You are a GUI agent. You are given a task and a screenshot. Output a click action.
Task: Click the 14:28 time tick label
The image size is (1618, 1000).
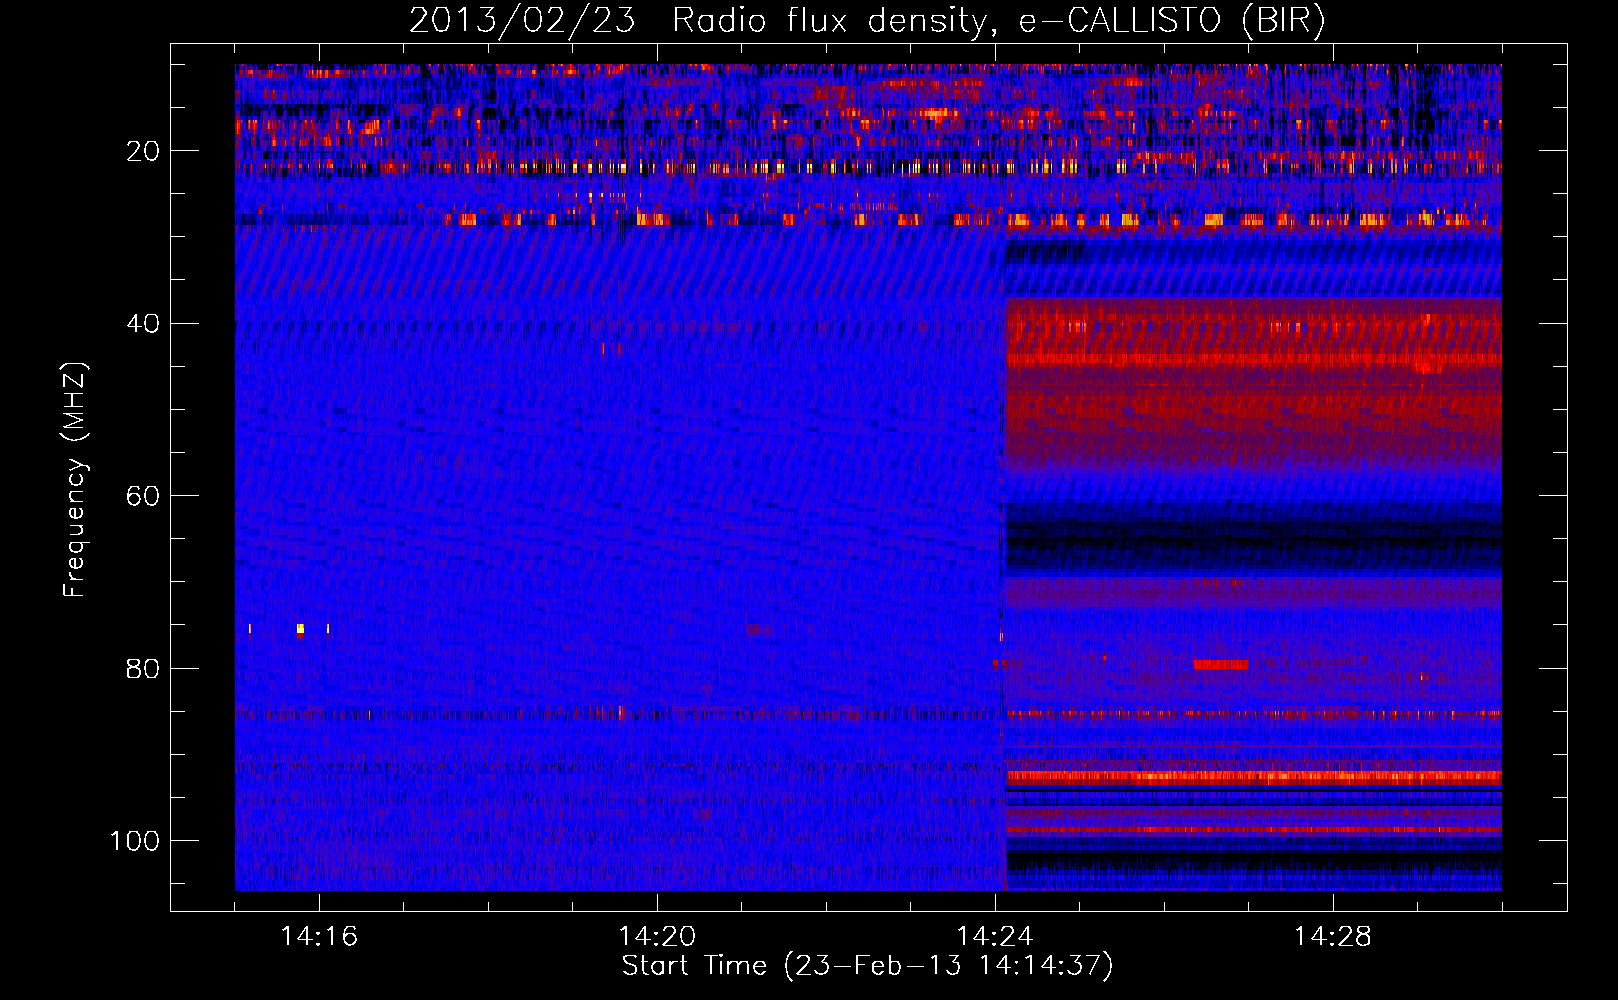tap(1333, 937)
